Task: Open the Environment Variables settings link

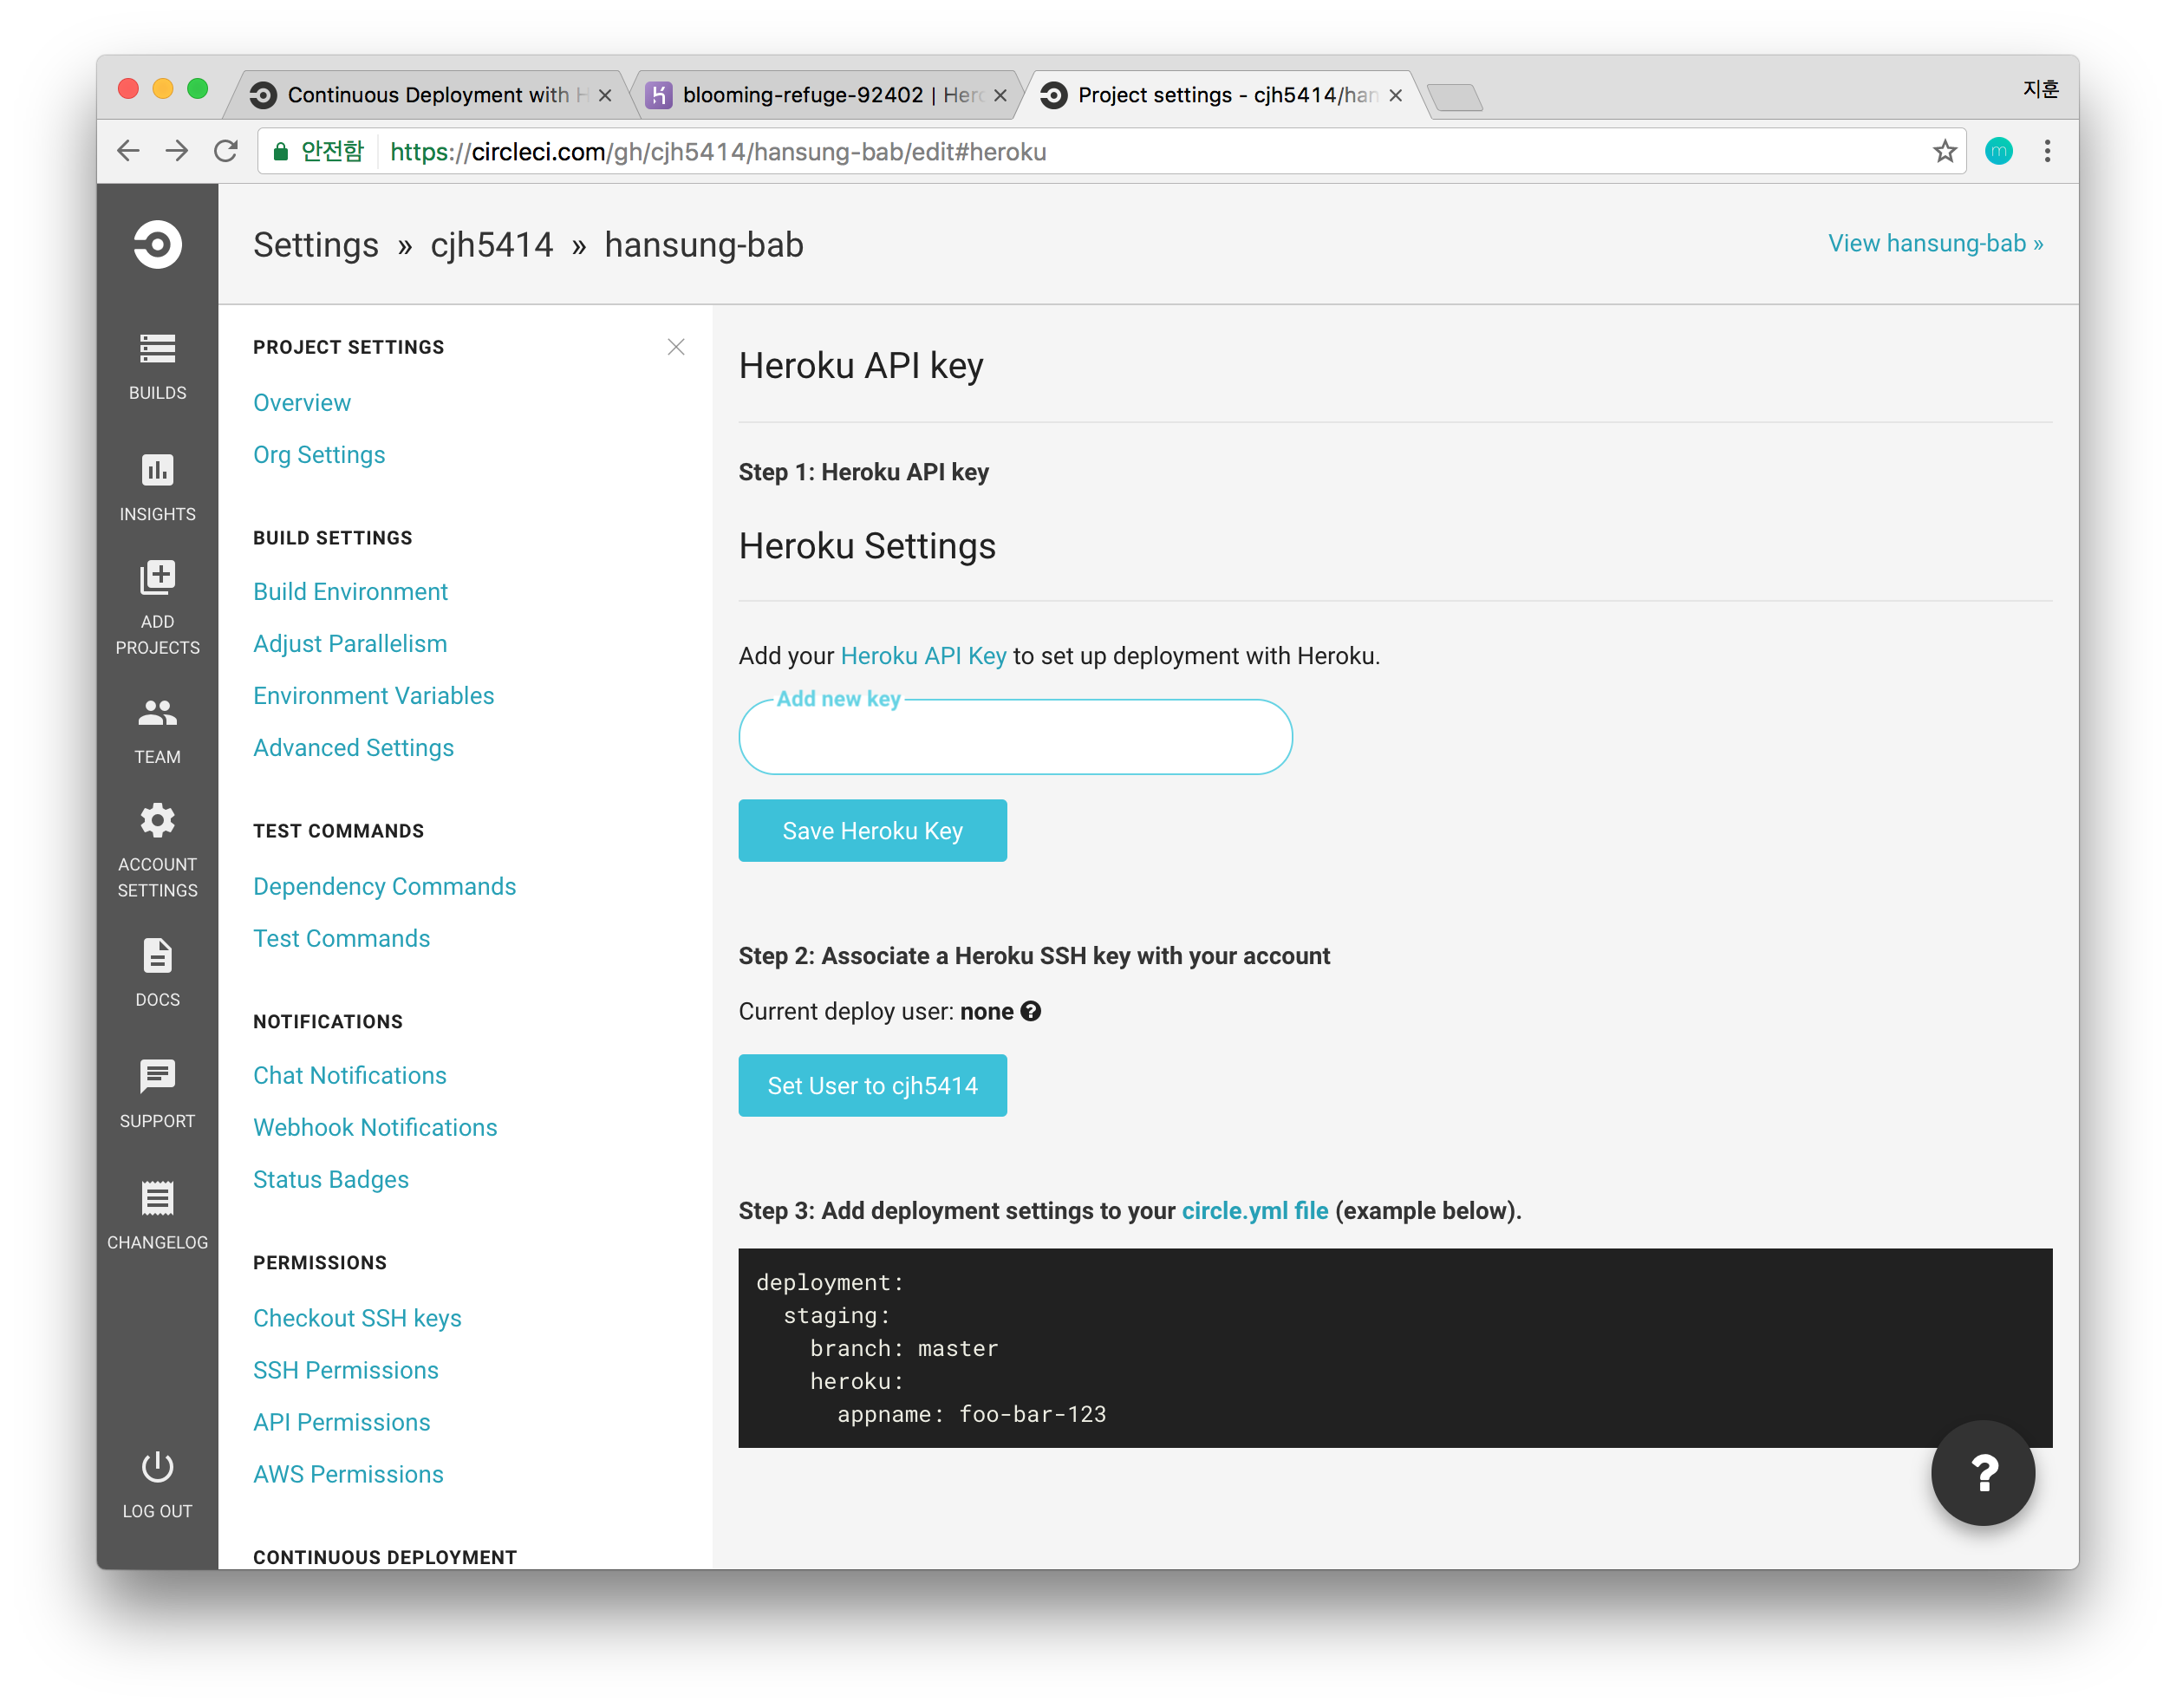Action: [373, 696]
